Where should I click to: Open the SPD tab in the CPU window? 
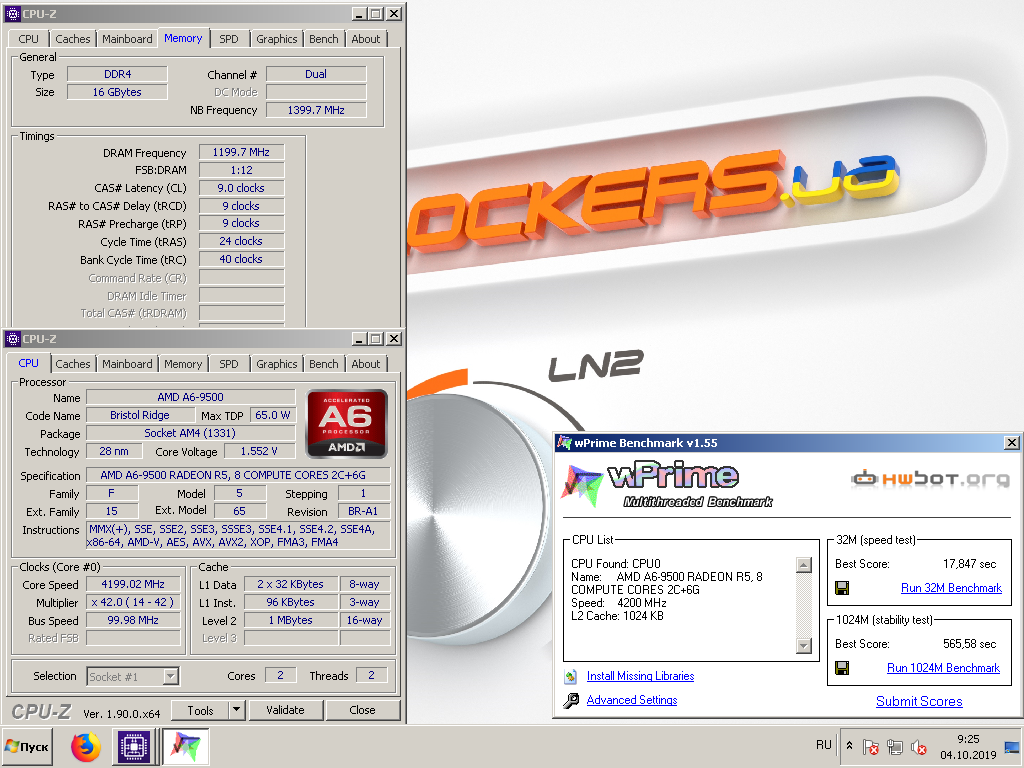coord(229,364)
